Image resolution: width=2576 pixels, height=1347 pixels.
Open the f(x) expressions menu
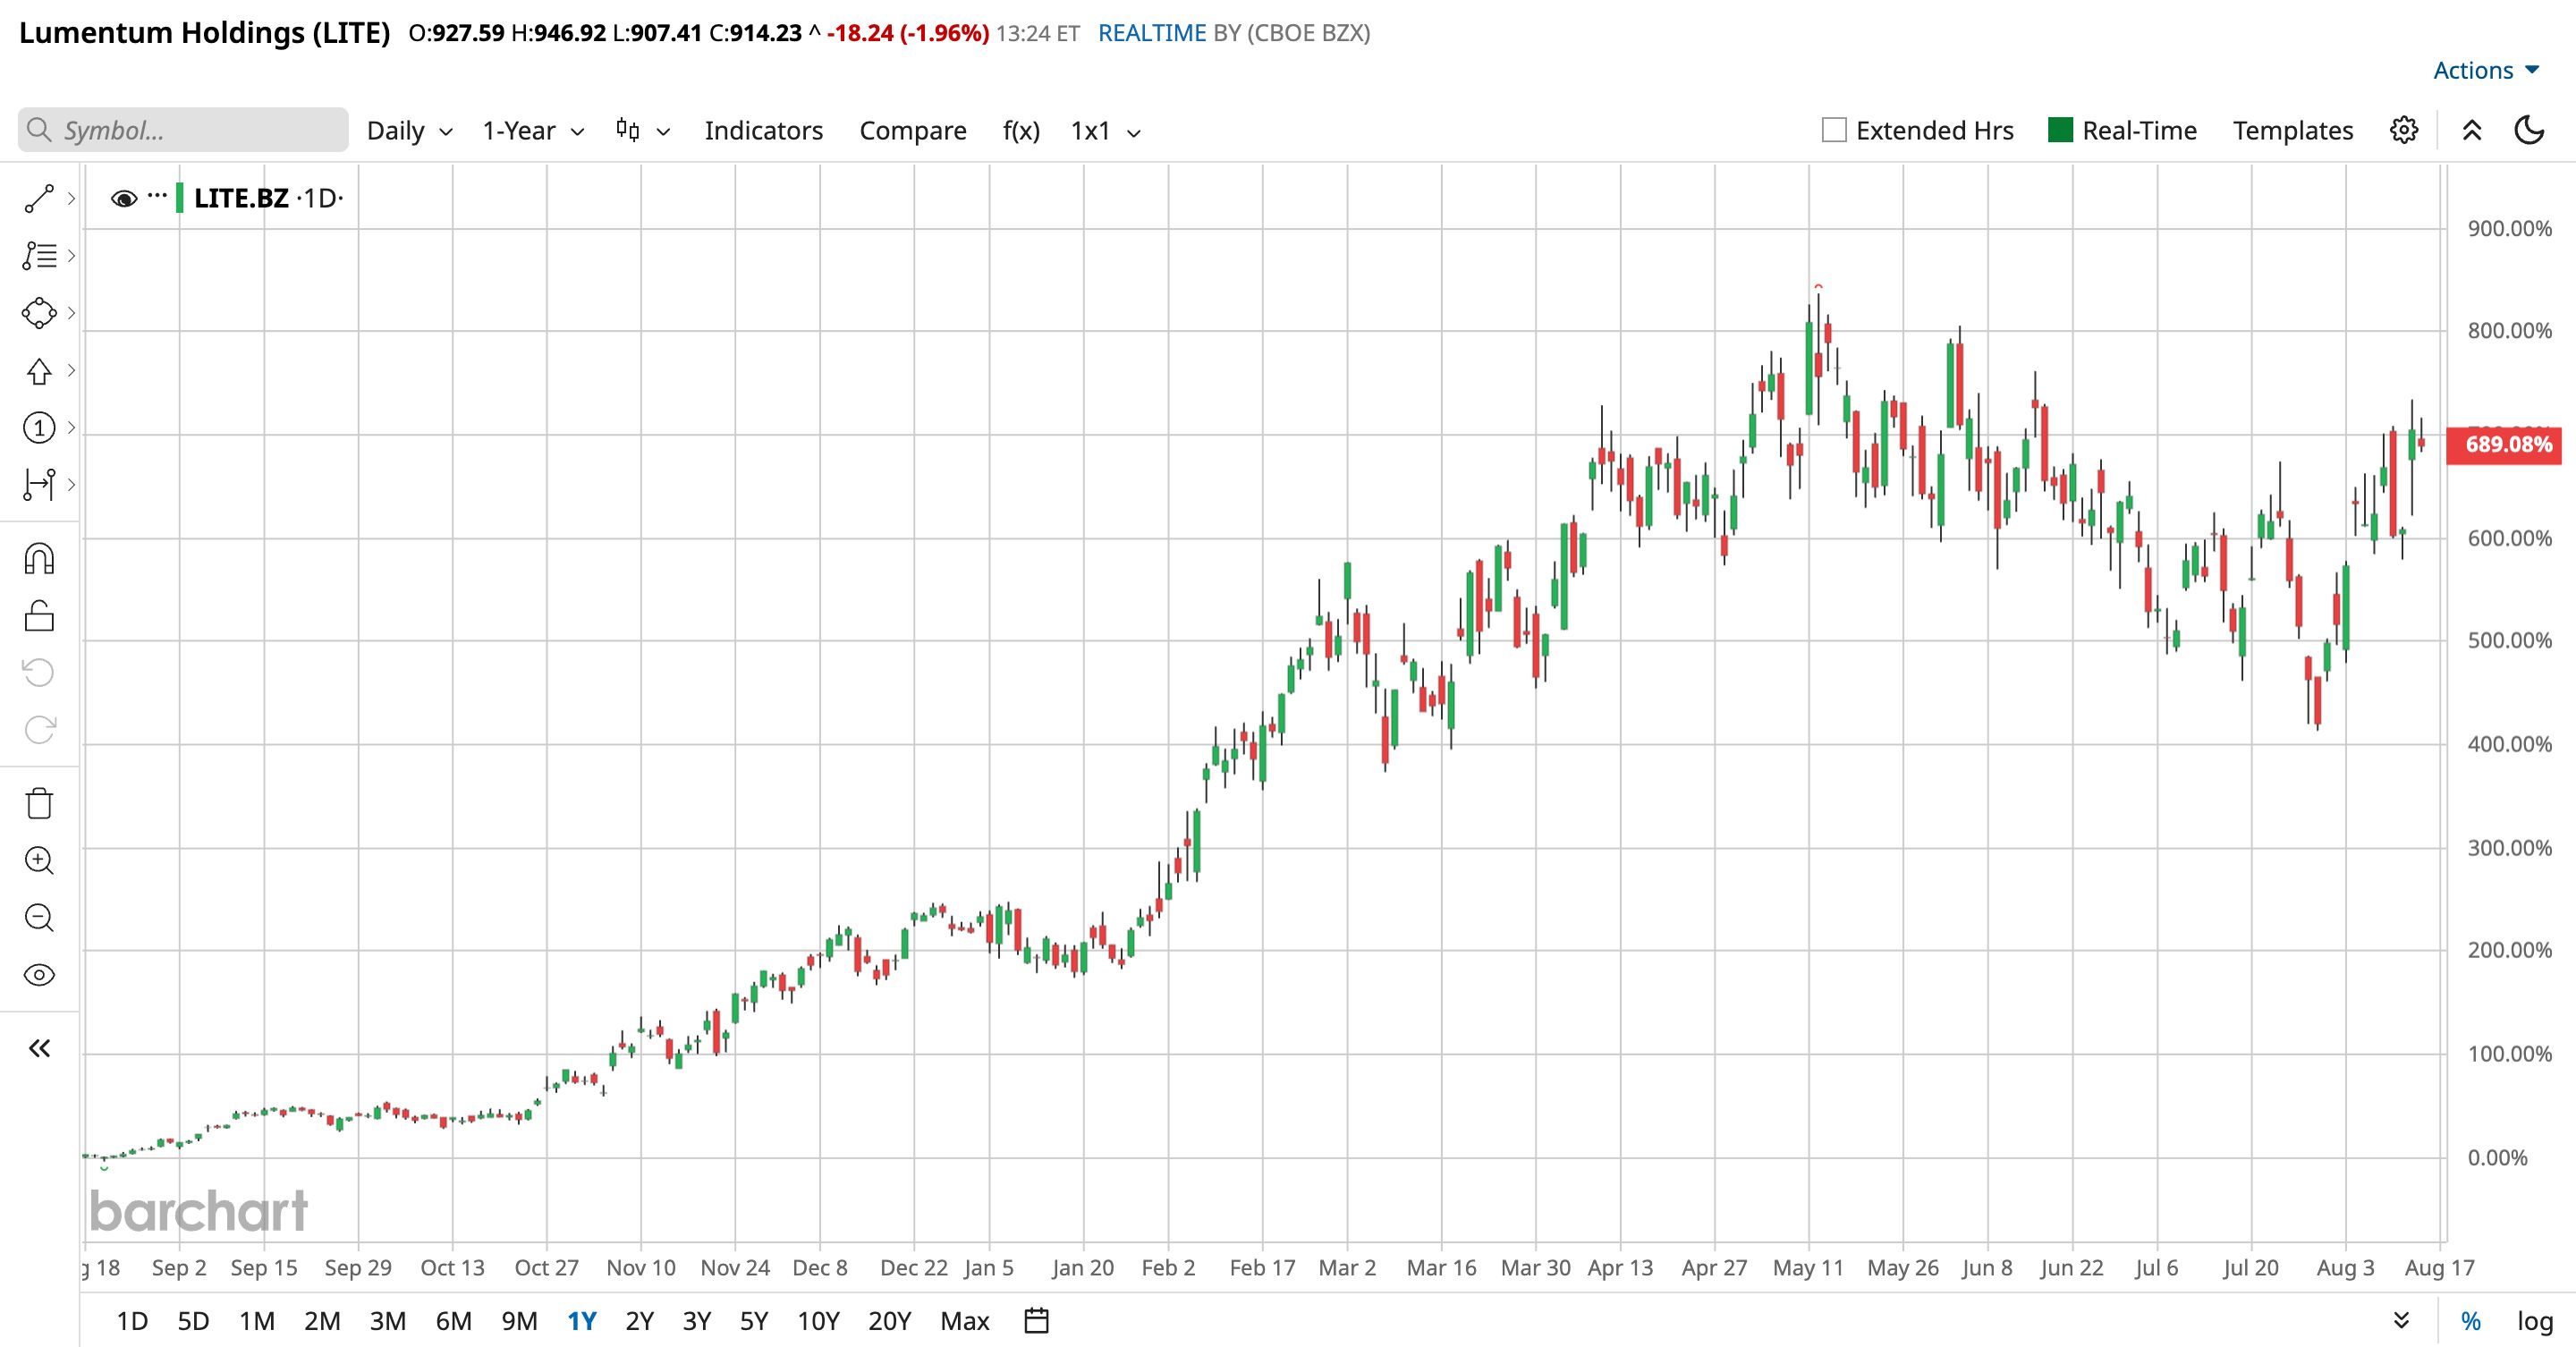pos(1021,131)
